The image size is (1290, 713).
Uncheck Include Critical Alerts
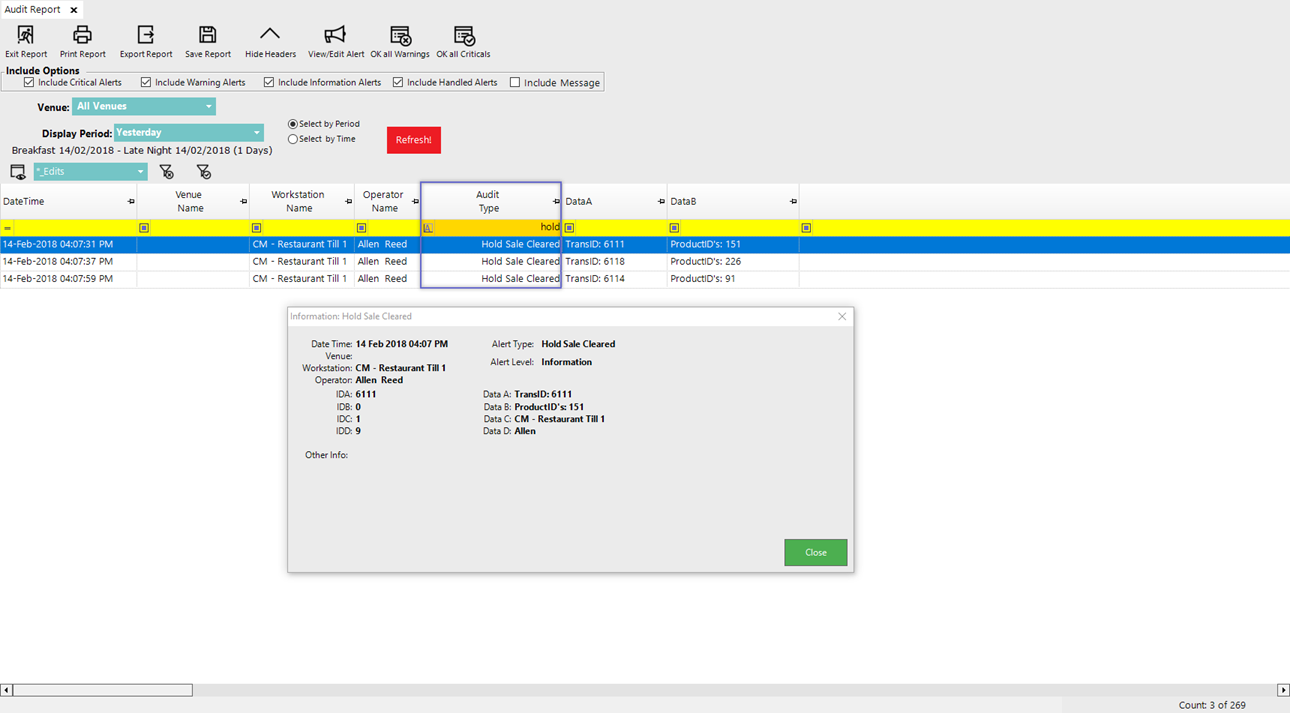point(29,83)
